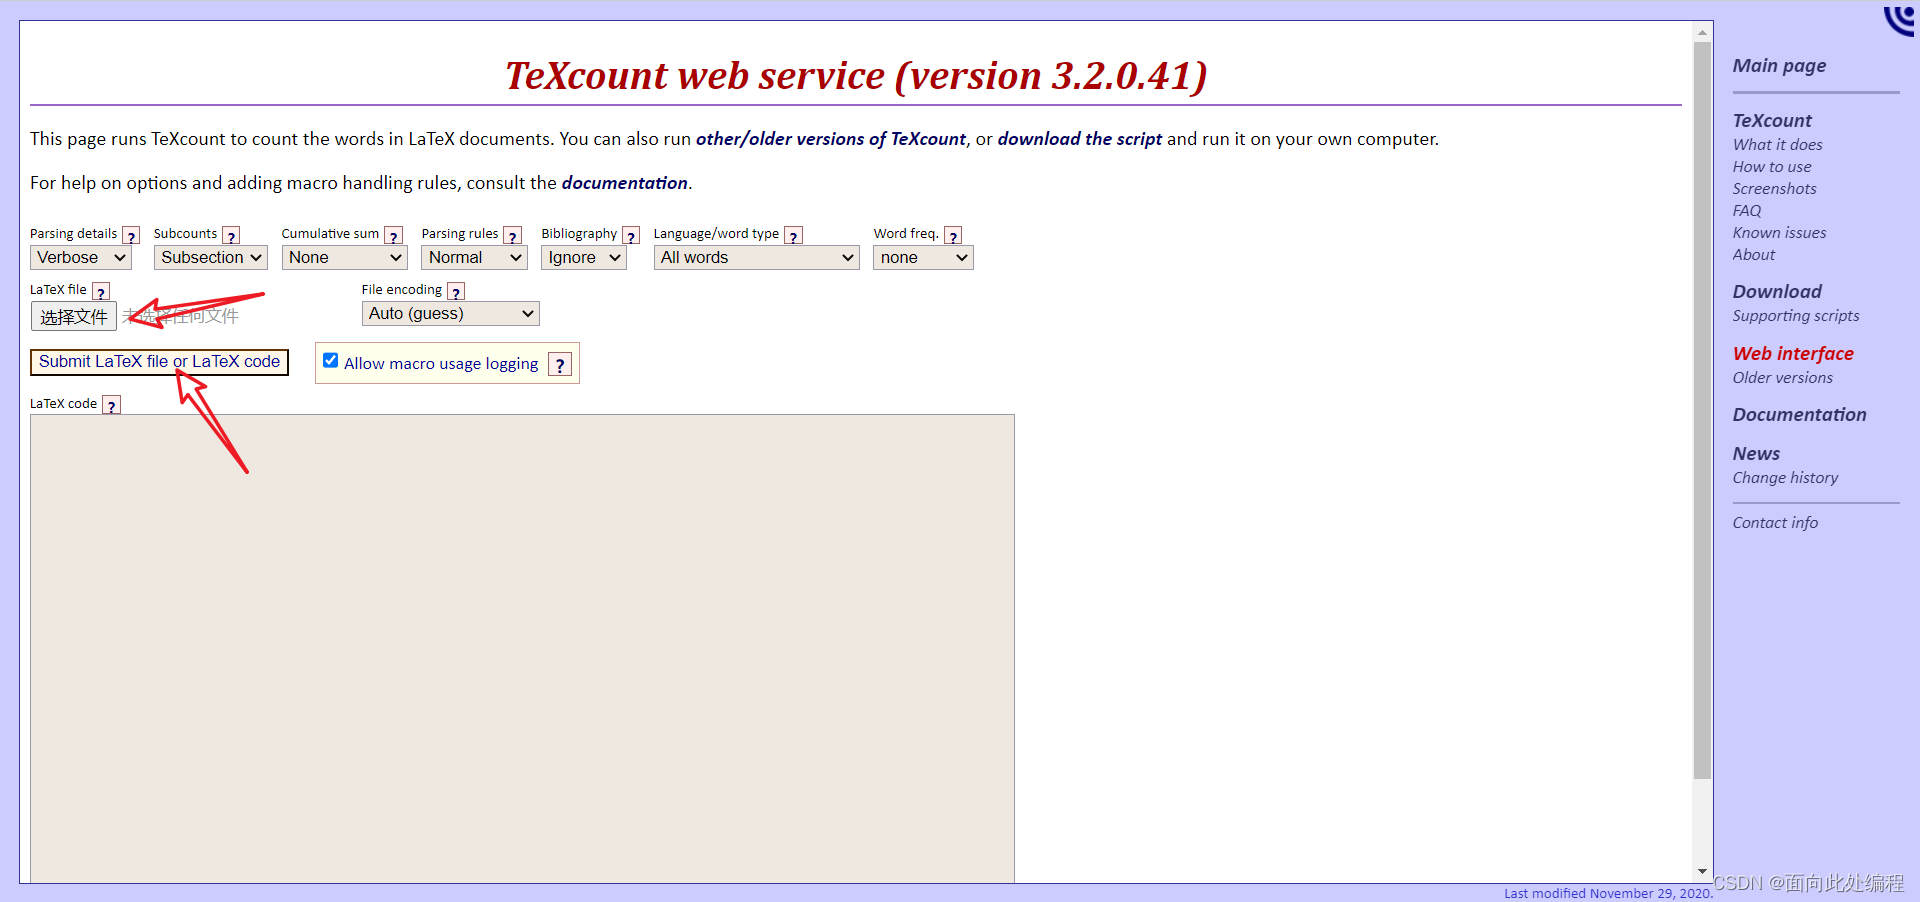Open Documentation sidebar item
This screenshot has width=1920, height=902.
coord(1799,415)
